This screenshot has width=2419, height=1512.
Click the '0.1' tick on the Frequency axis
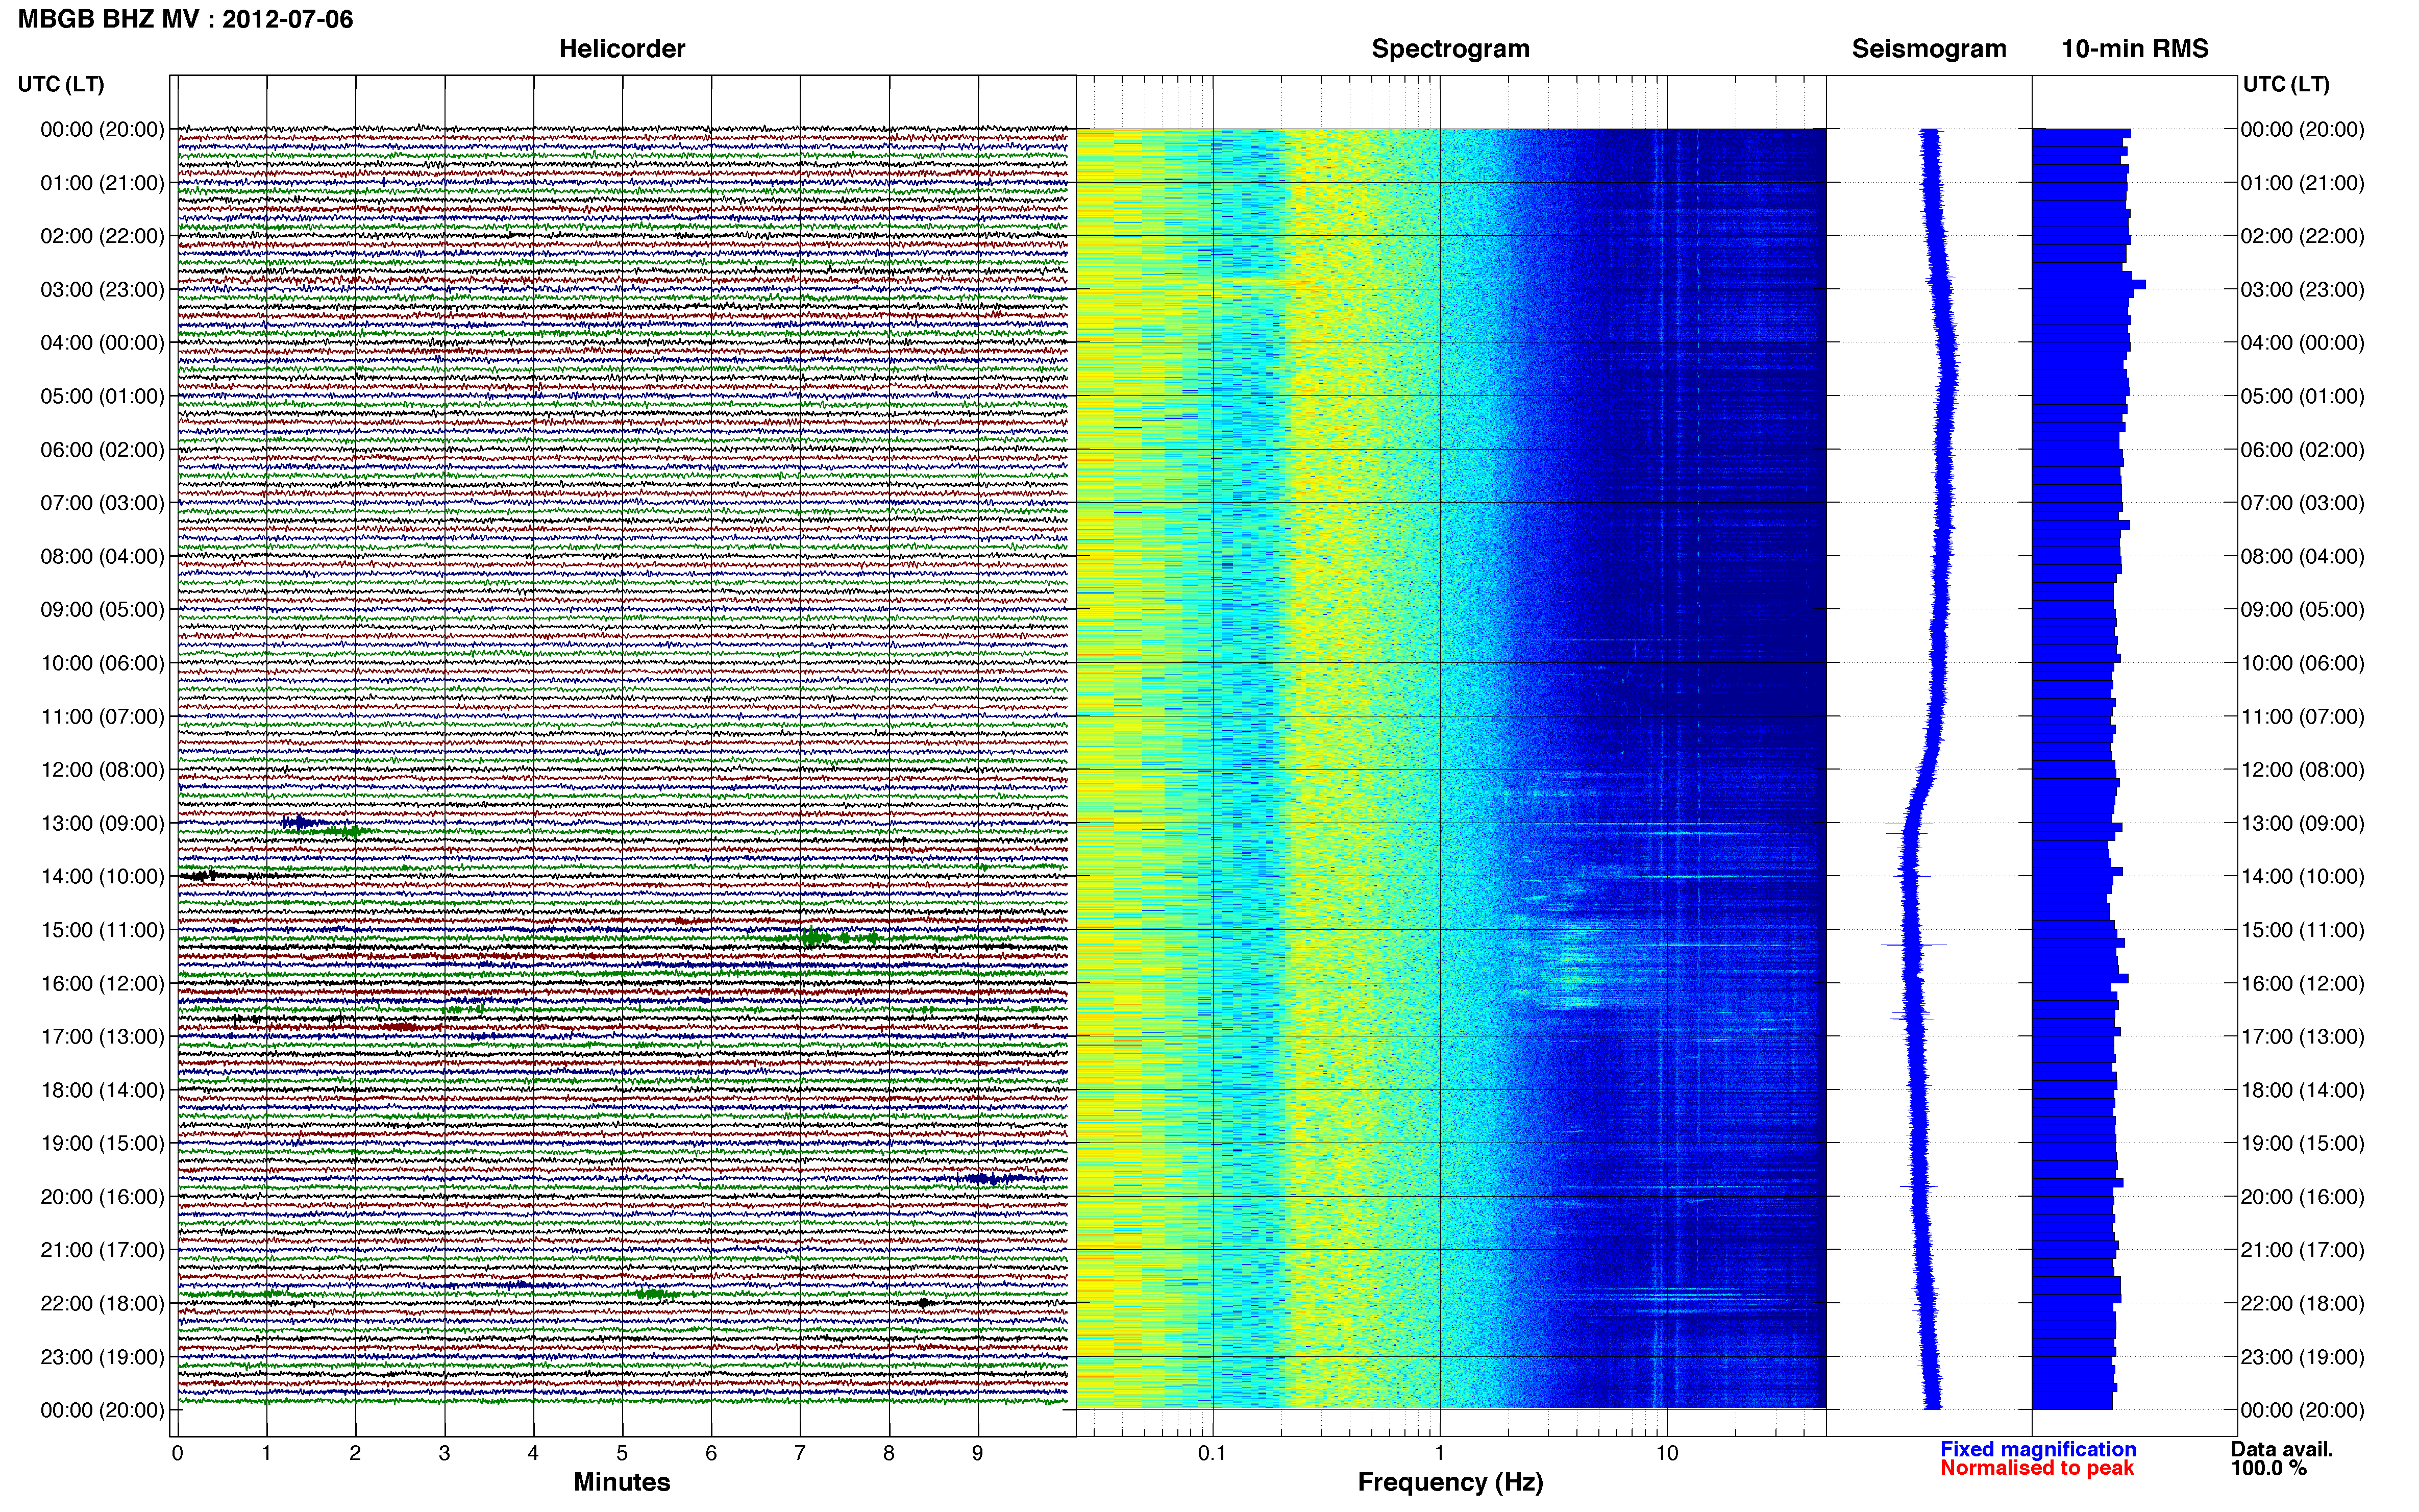pos(1212,1454)
